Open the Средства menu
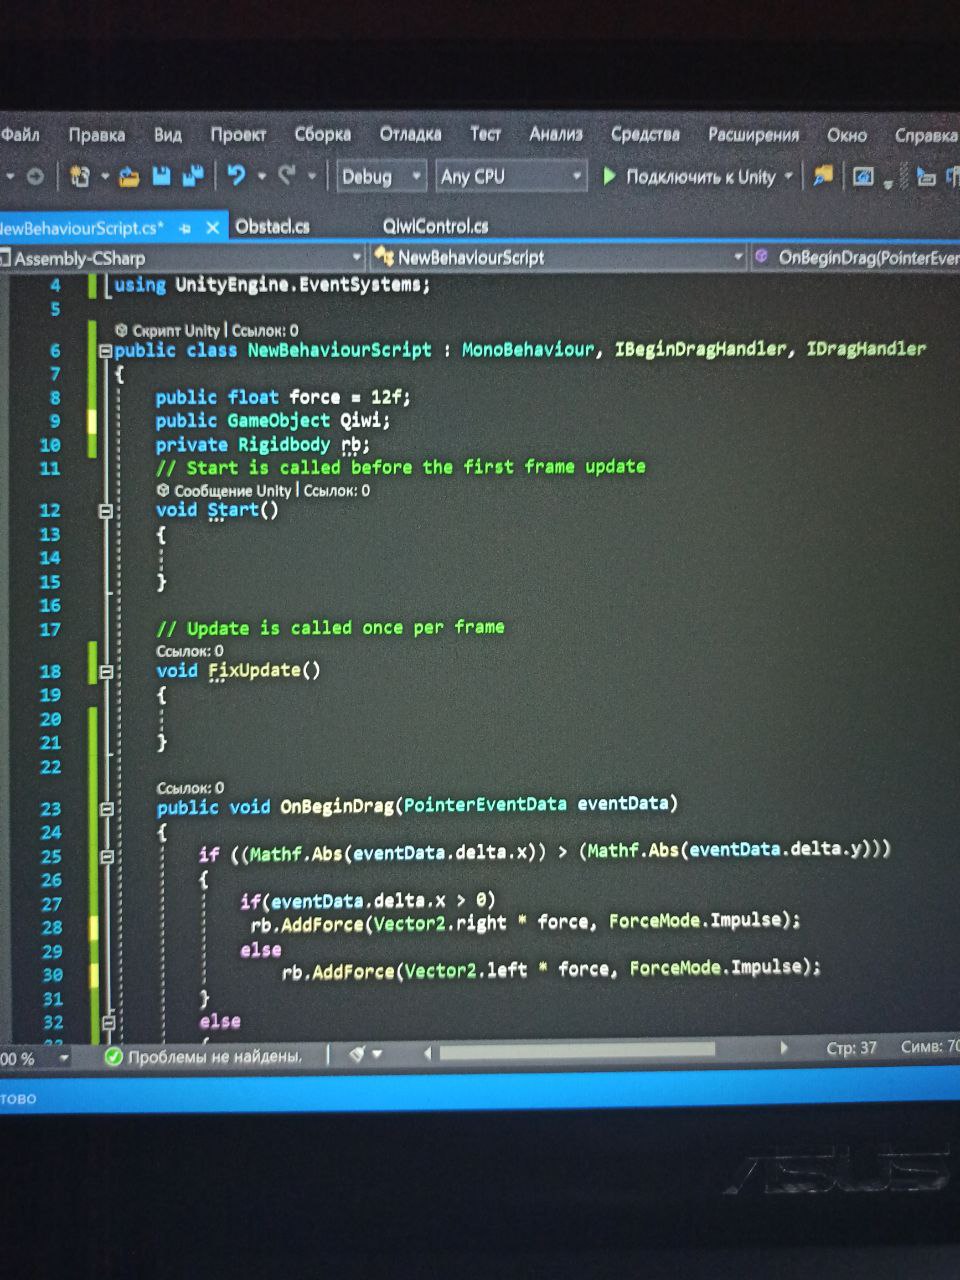This screenshot has width=960, height=1280. pyautogui.click(x=645, y=134)
